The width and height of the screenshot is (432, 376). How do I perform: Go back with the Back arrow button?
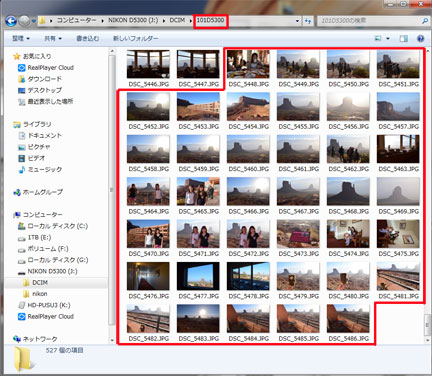(x=11, y=21)
